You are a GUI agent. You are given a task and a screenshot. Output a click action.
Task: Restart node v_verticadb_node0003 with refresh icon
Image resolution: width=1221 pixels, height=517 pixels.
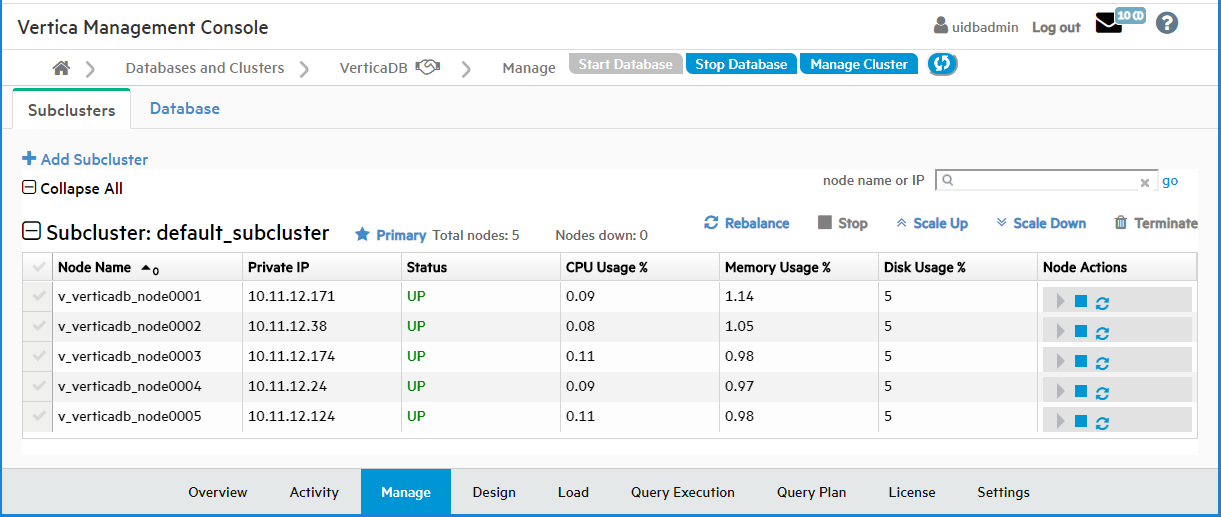1102,362
